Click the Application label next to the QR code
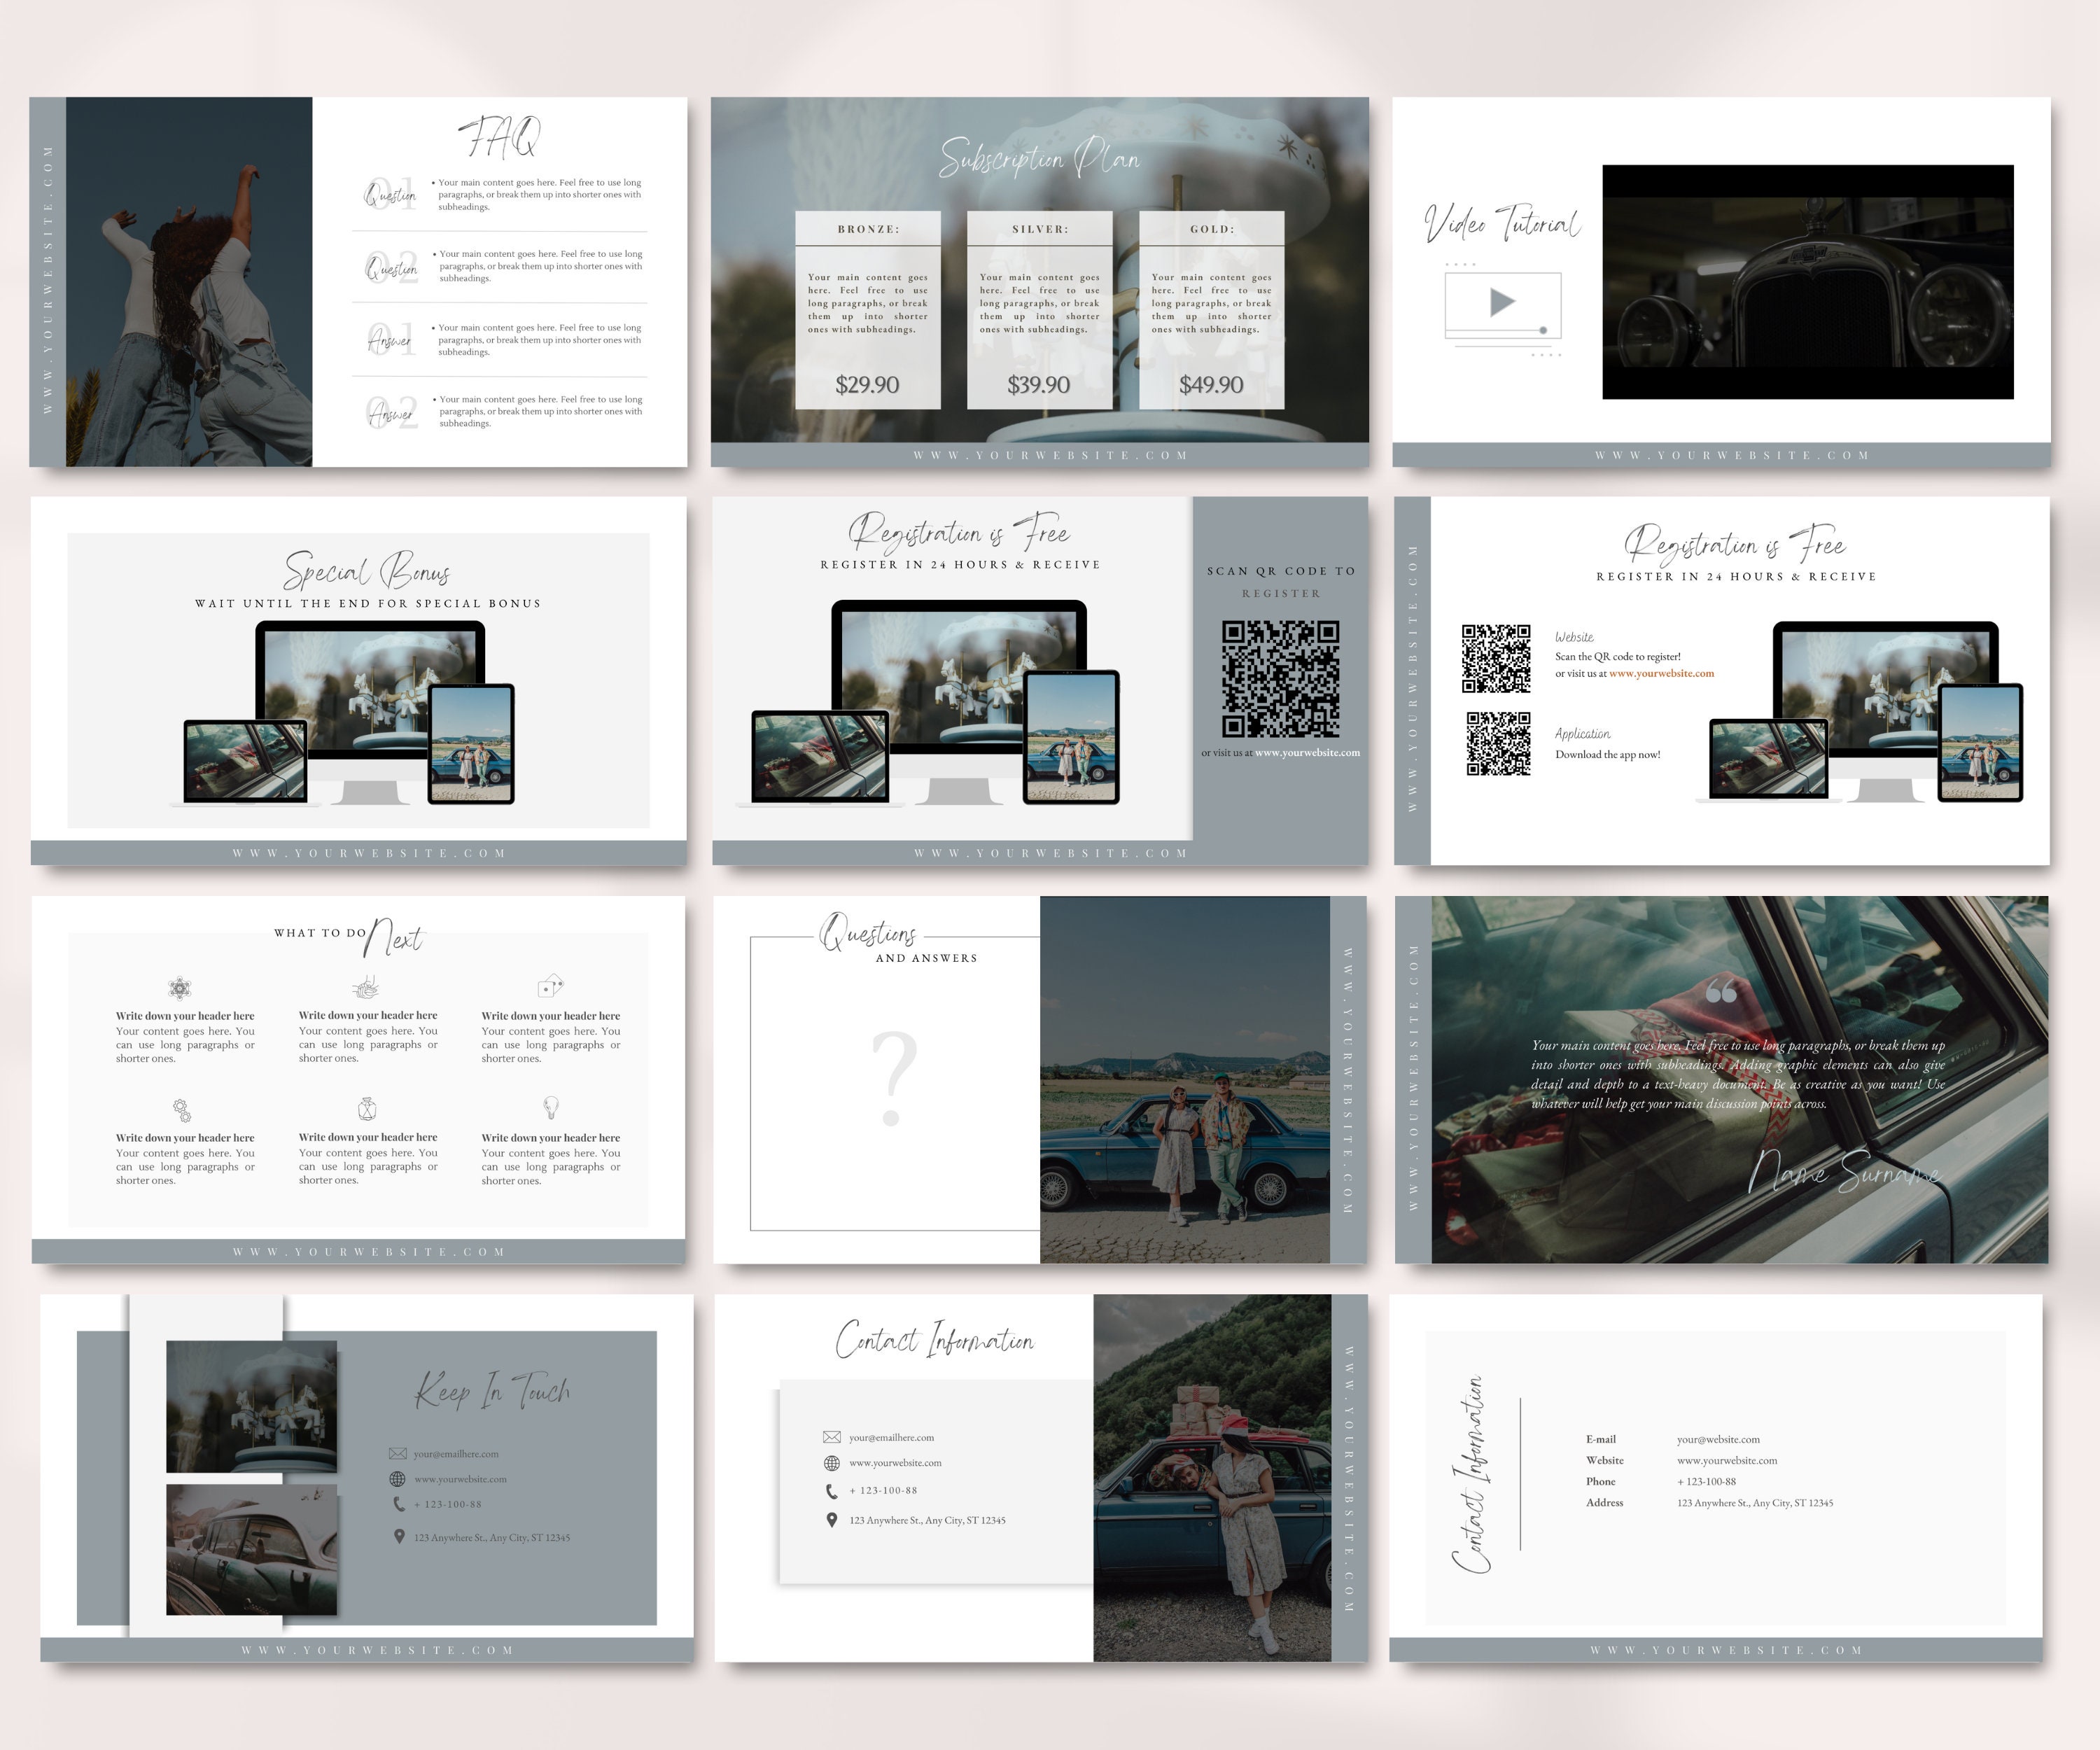Viewport: 2100px width, 1750px height. 1582,734
